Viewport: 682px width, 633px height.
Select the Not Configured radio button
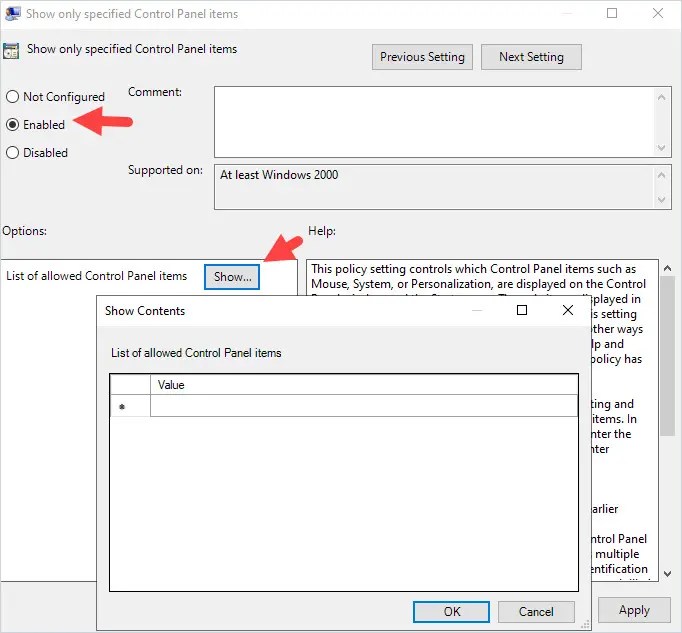coord(12,97)
